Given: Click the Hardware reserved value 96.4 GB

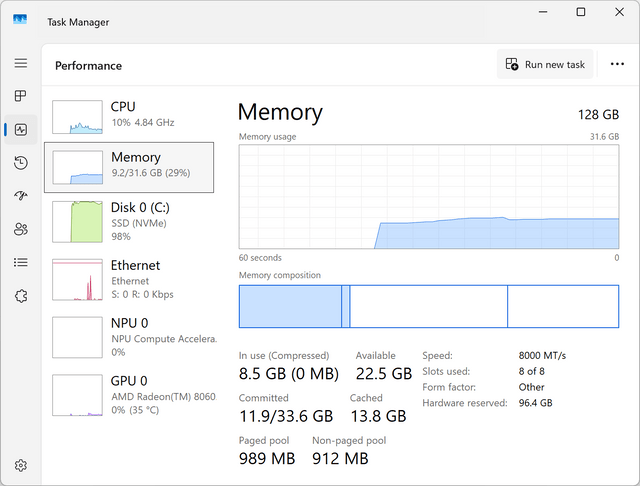Looking at the screenshot, I should pos(535,403).
